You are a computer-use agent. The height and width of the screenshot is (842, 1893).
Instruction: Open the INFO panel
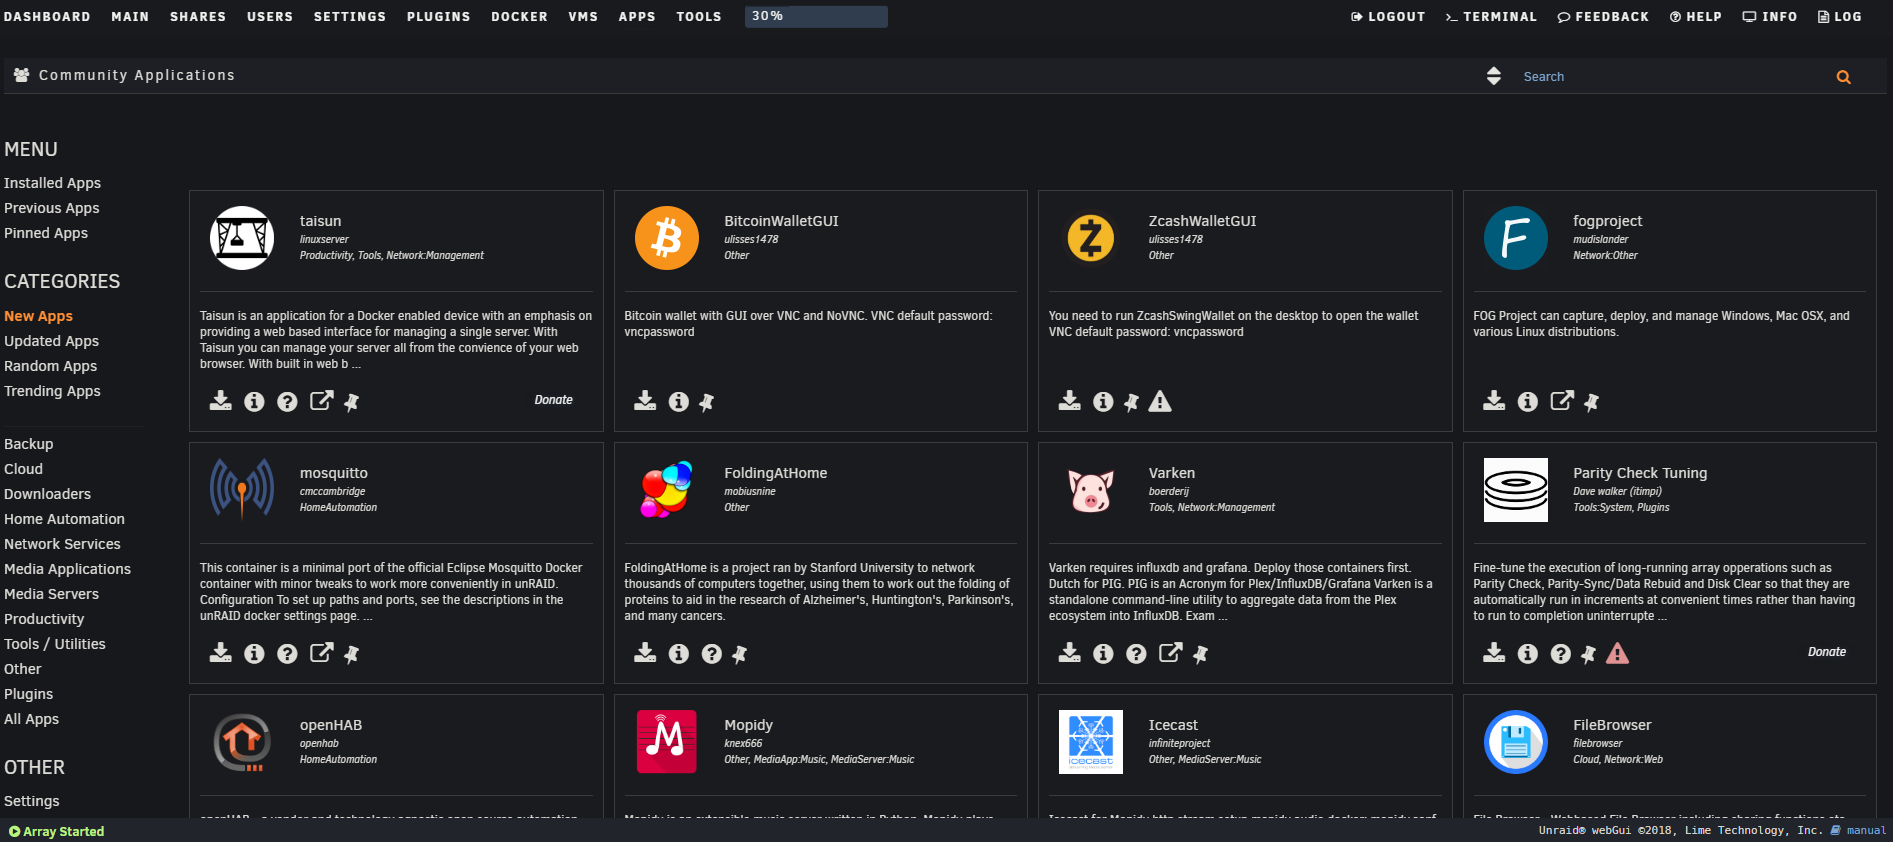(x=1770, y=17)
